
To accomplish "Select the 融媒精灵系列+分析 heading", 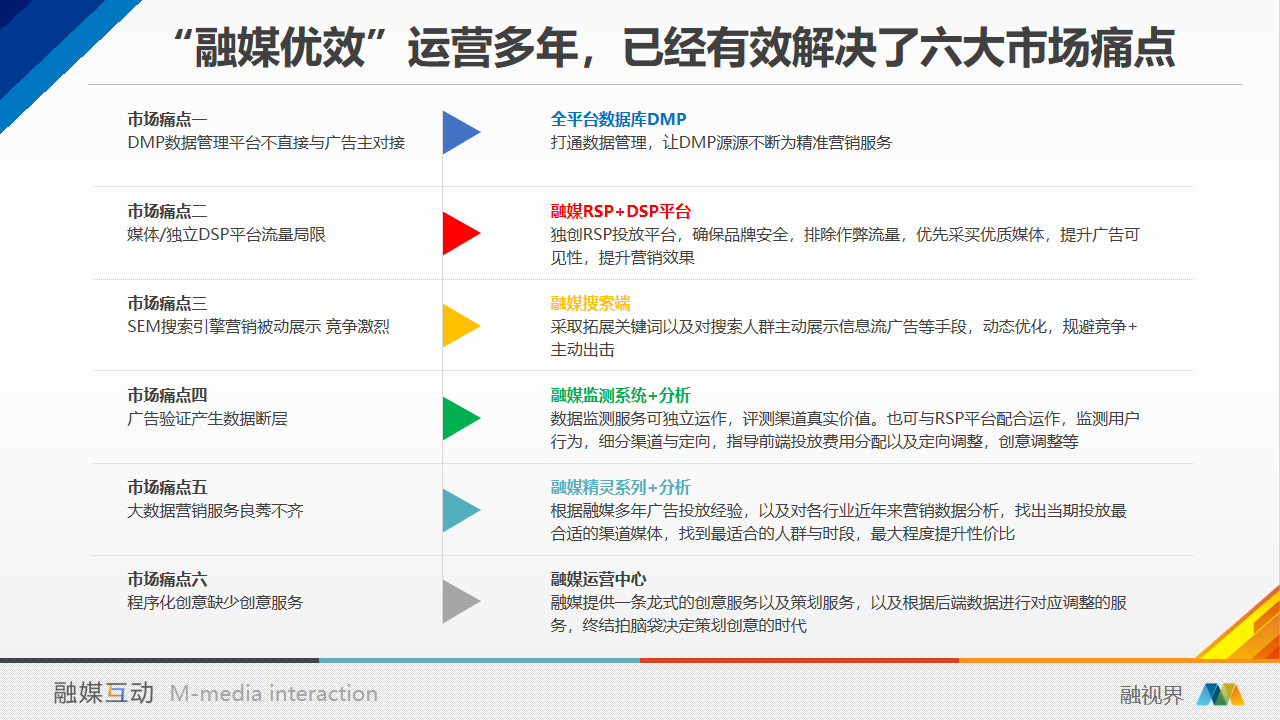I will click(620, 487).
